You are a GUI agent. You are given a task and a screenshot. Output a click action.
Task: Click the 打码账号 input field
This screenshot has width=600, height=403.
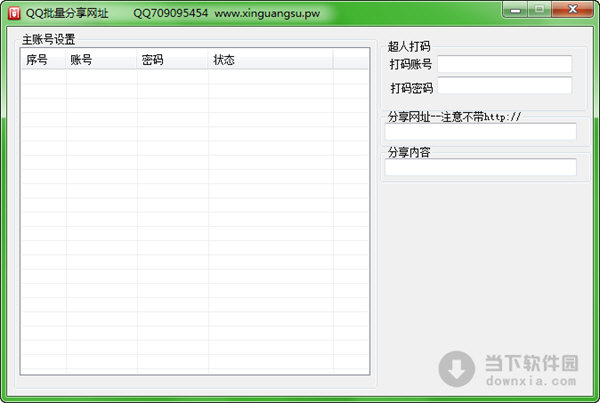[x=505, y=64]
